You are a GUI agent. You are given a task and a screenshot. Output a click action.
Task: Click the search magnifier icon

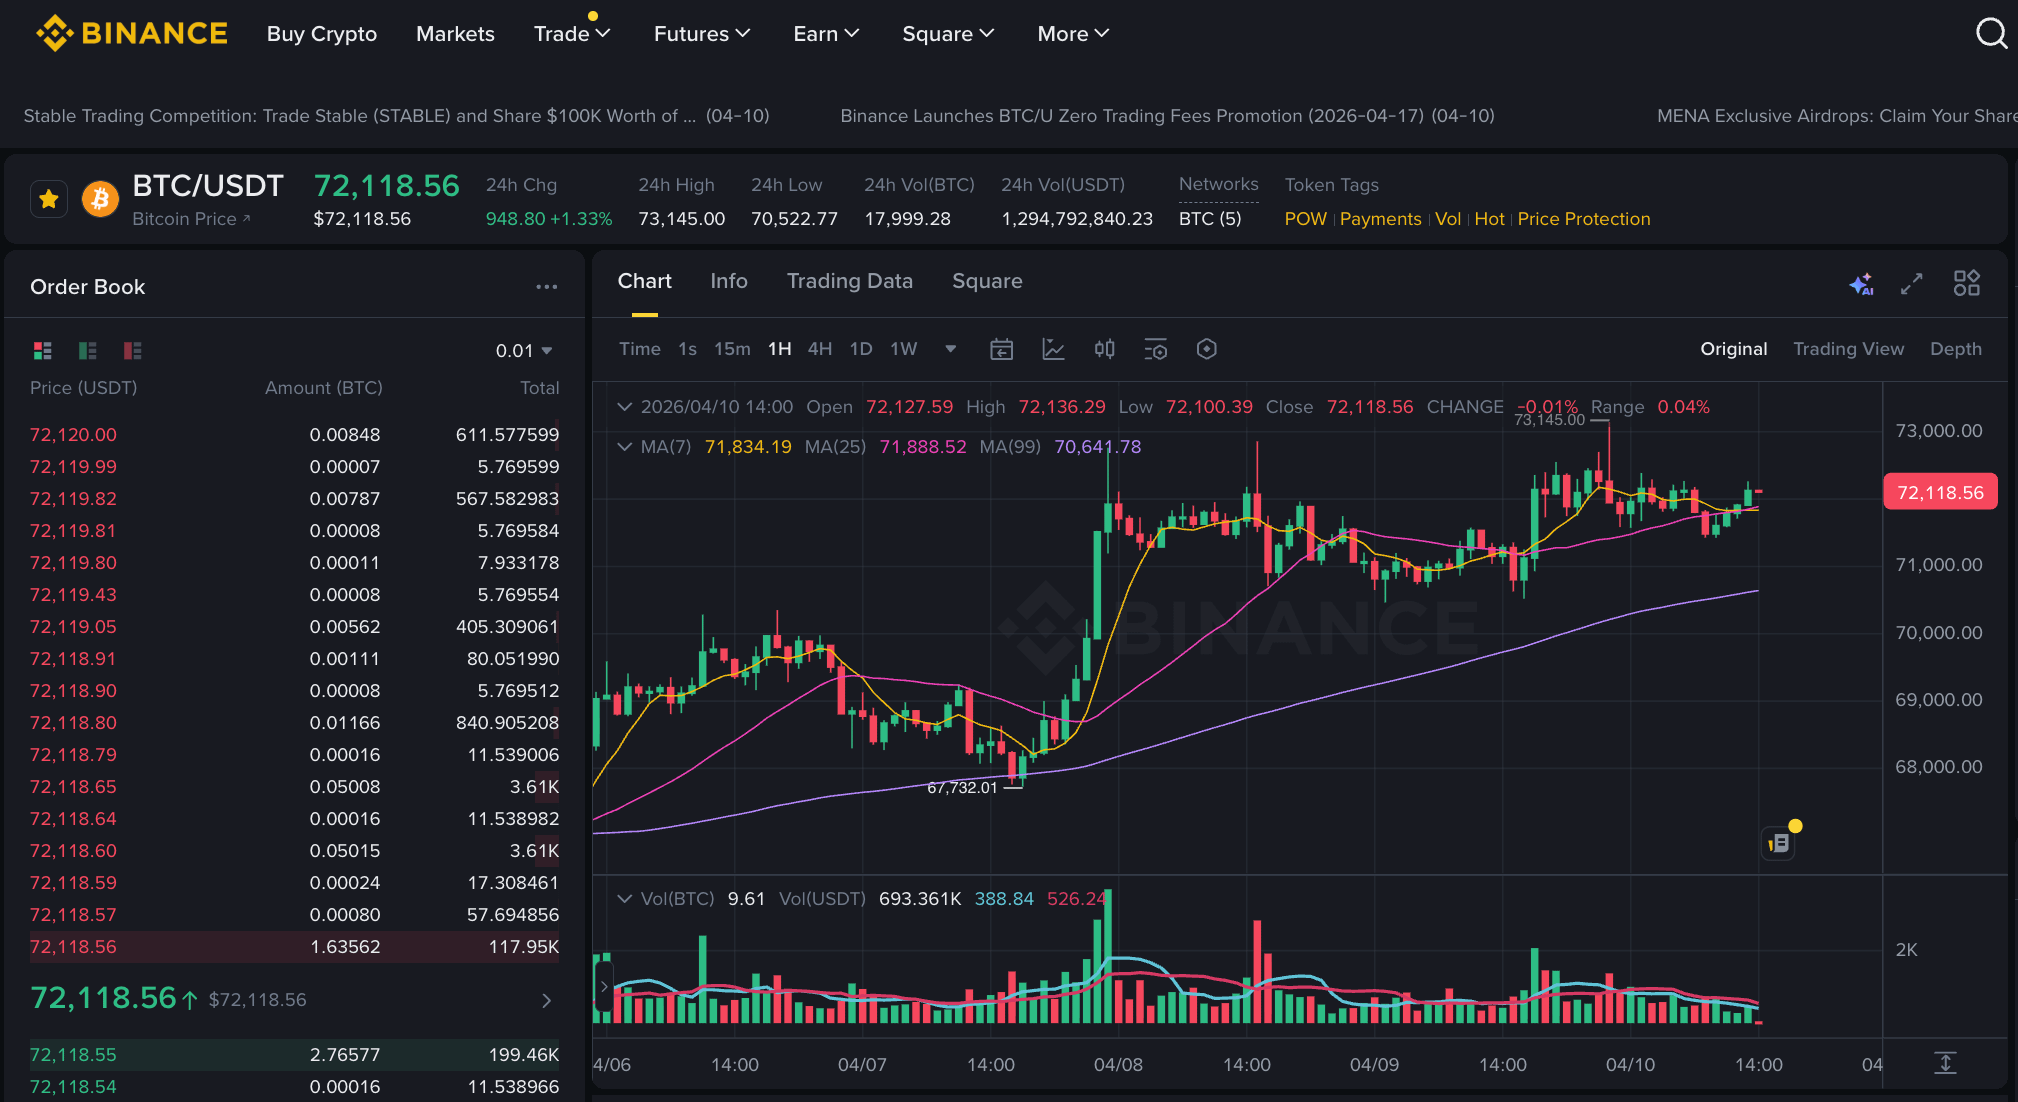1990,34
